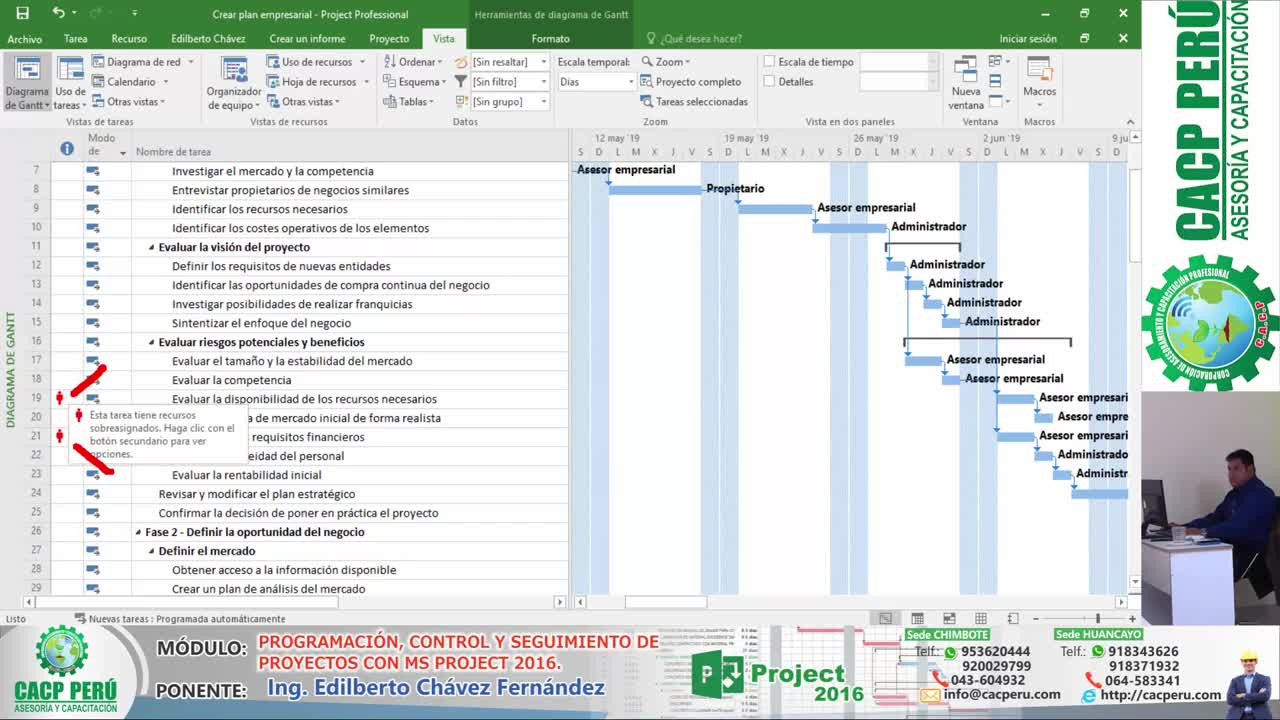
Task: Click the Proyecto completo zoom icon
Action: pyautogui.click(x=647, y=82)
